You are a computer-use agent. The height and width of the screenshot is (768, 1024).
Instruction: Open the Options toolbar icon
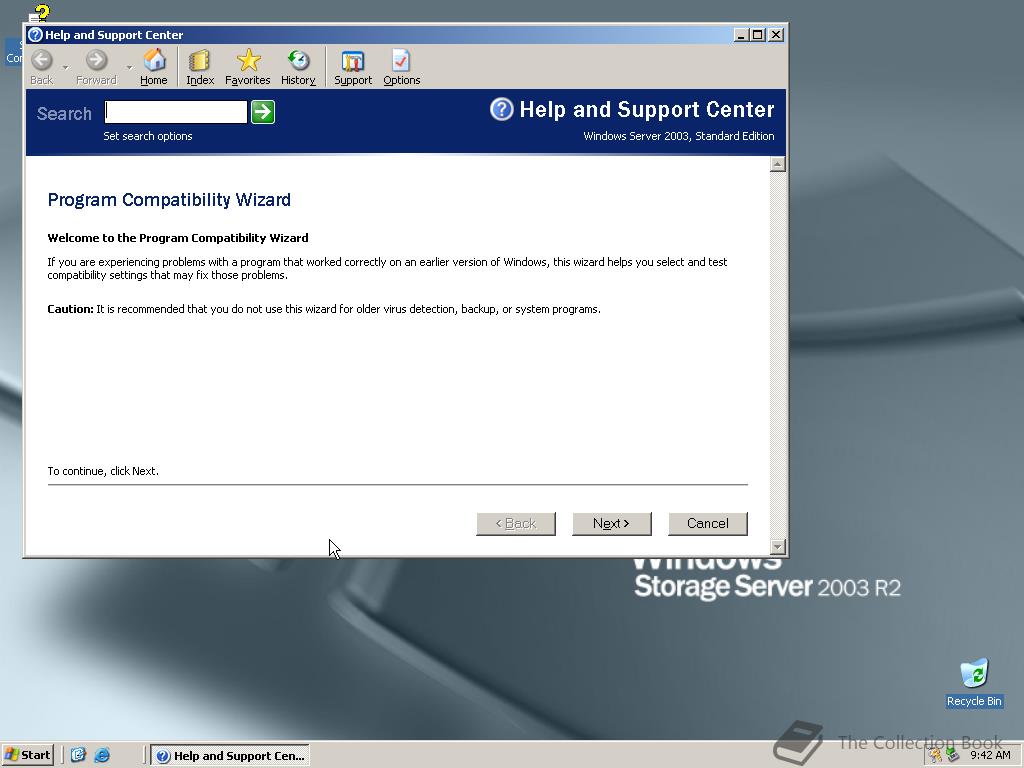click(402, 67)
